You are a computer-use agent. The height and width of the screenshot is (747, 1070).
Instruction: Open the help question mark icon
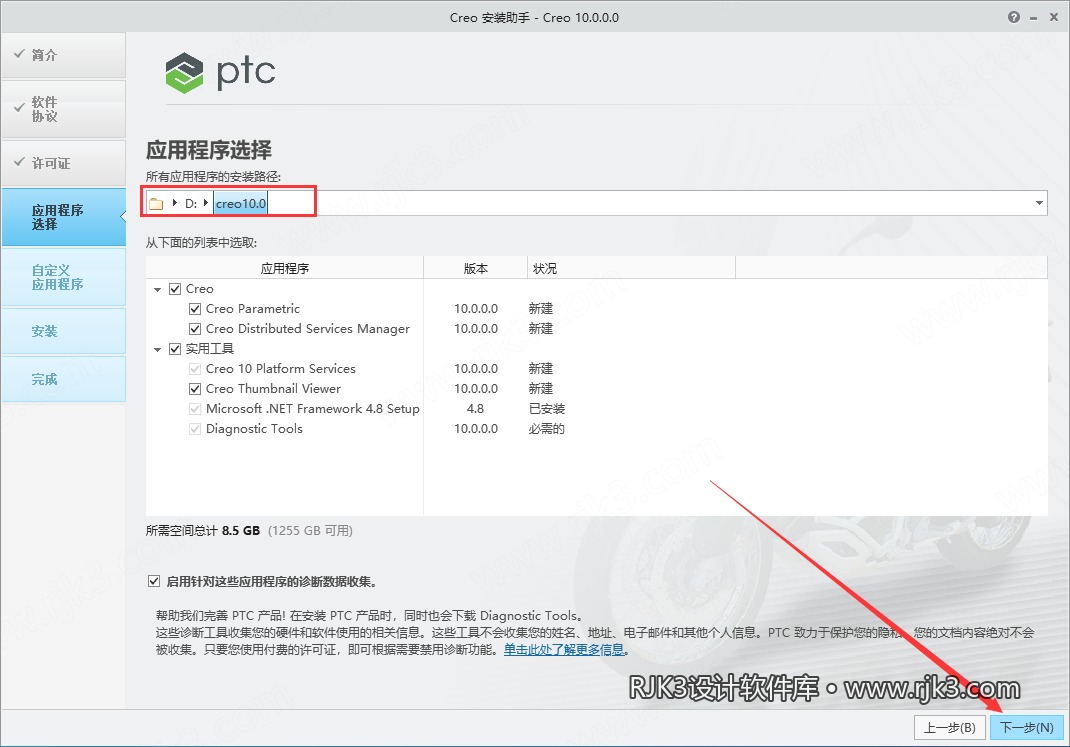point(1014,17)
